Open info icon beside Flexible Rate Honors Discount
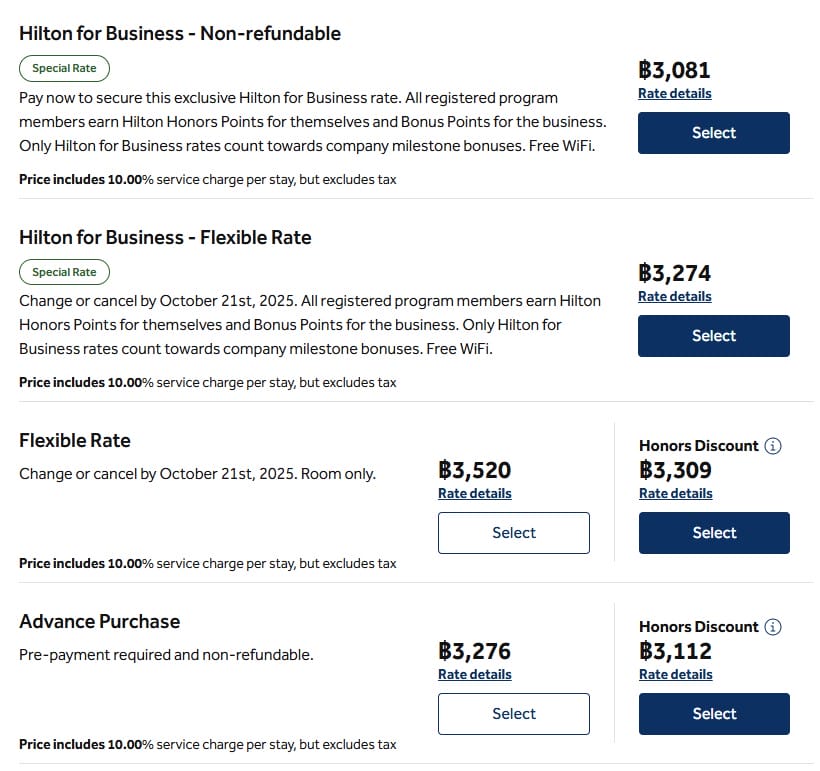Screen dimensions: 820x771 tap(772, 446)
